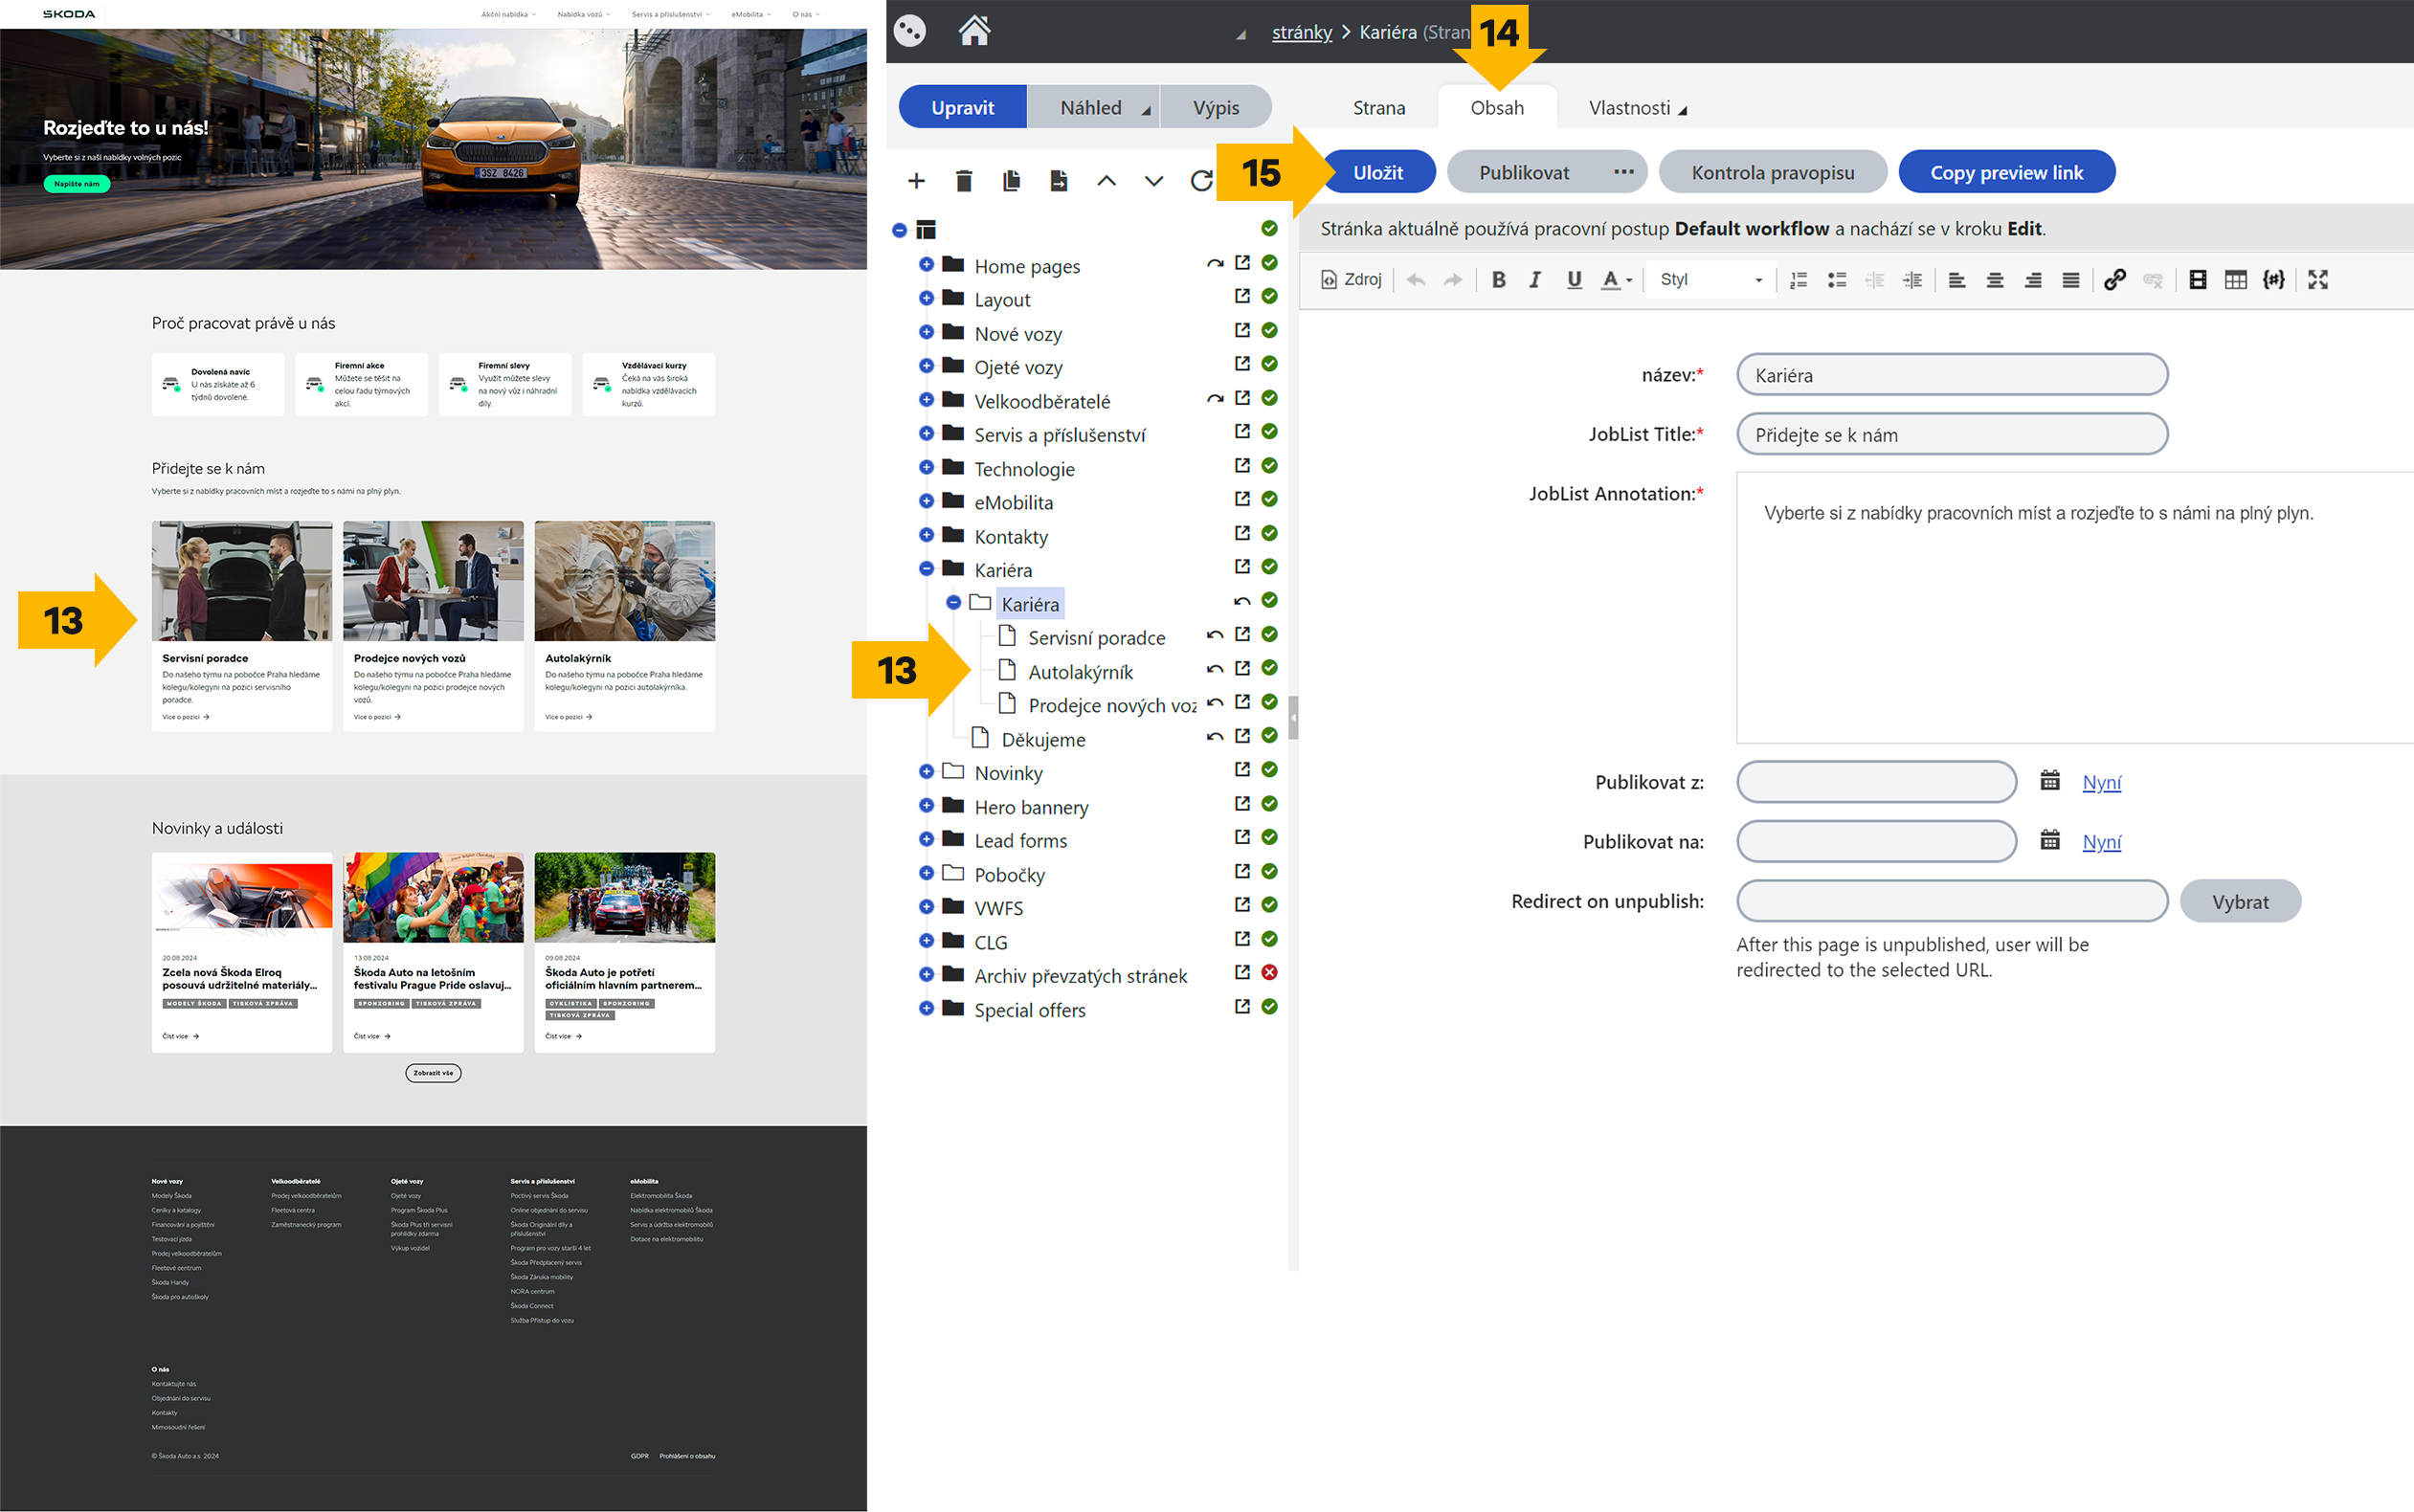The image size is (2414, 1512).
Task: Click the insert table icon
Action: (x=2235, y=280)
